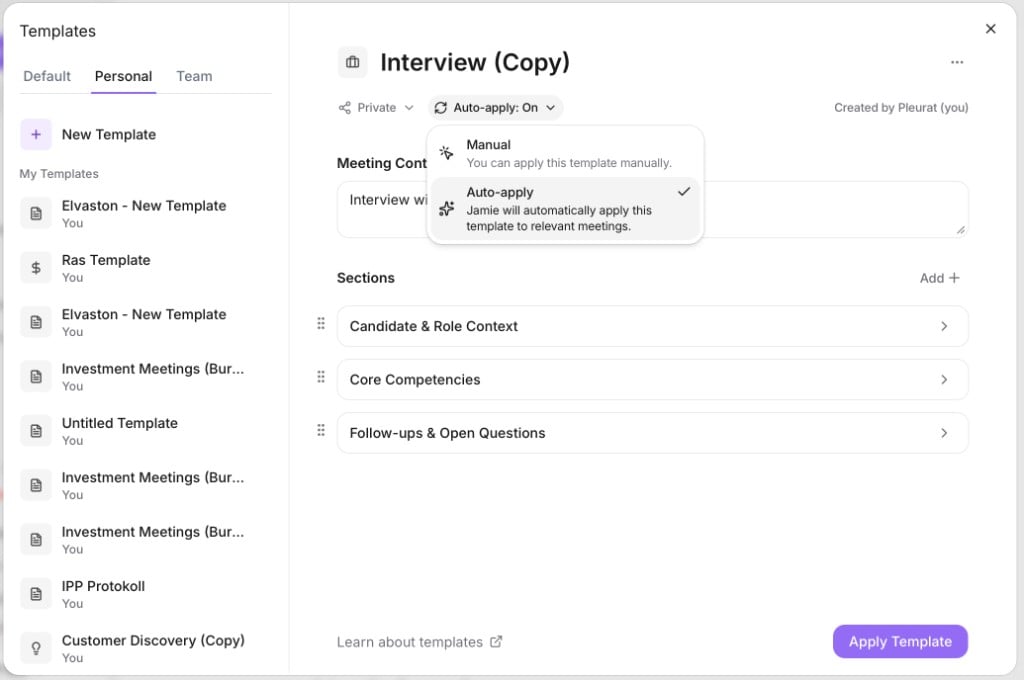The width and height of the screenshot is (1024, 680).
Task: Collapse the Auto-apply: On dropdown
Action: tap(496, 108)
